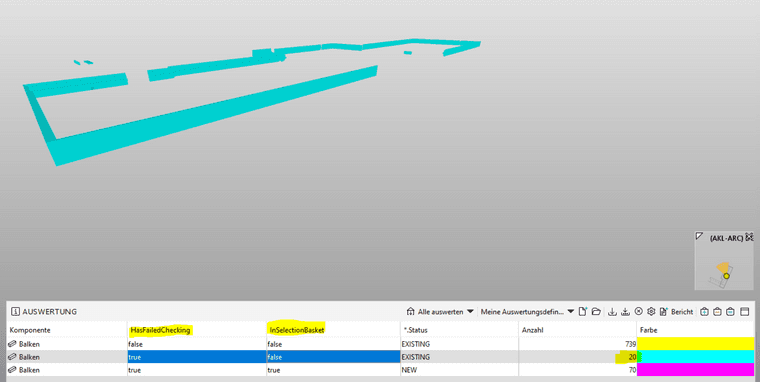
Task: Open the Alle auswerten dropdown arrow
Action: tap(470, 312)
